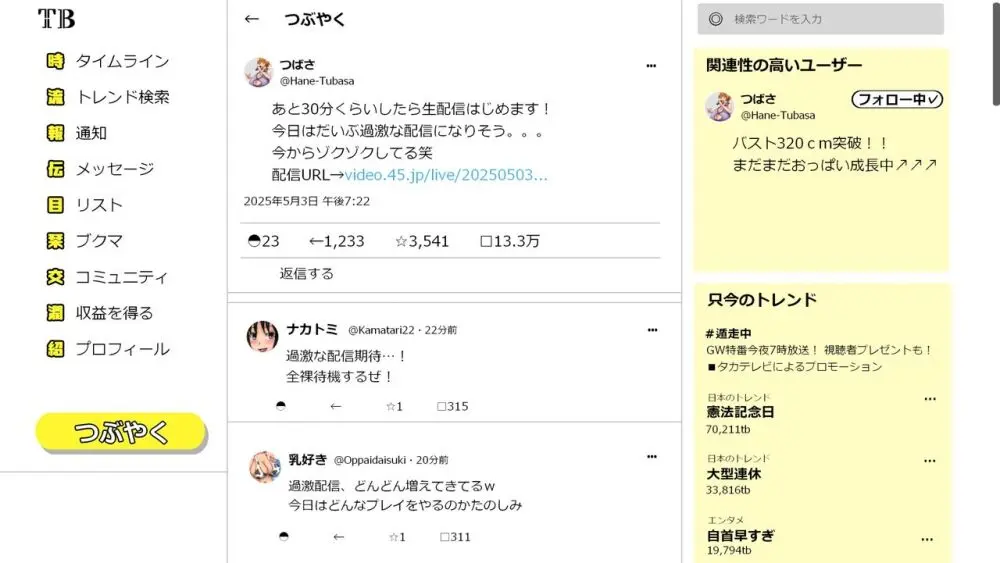Image resolution: width=1000 pixels, height=563 pixels.
Task: Click the back arrow beside つぶやく
Action: [251, 19]
